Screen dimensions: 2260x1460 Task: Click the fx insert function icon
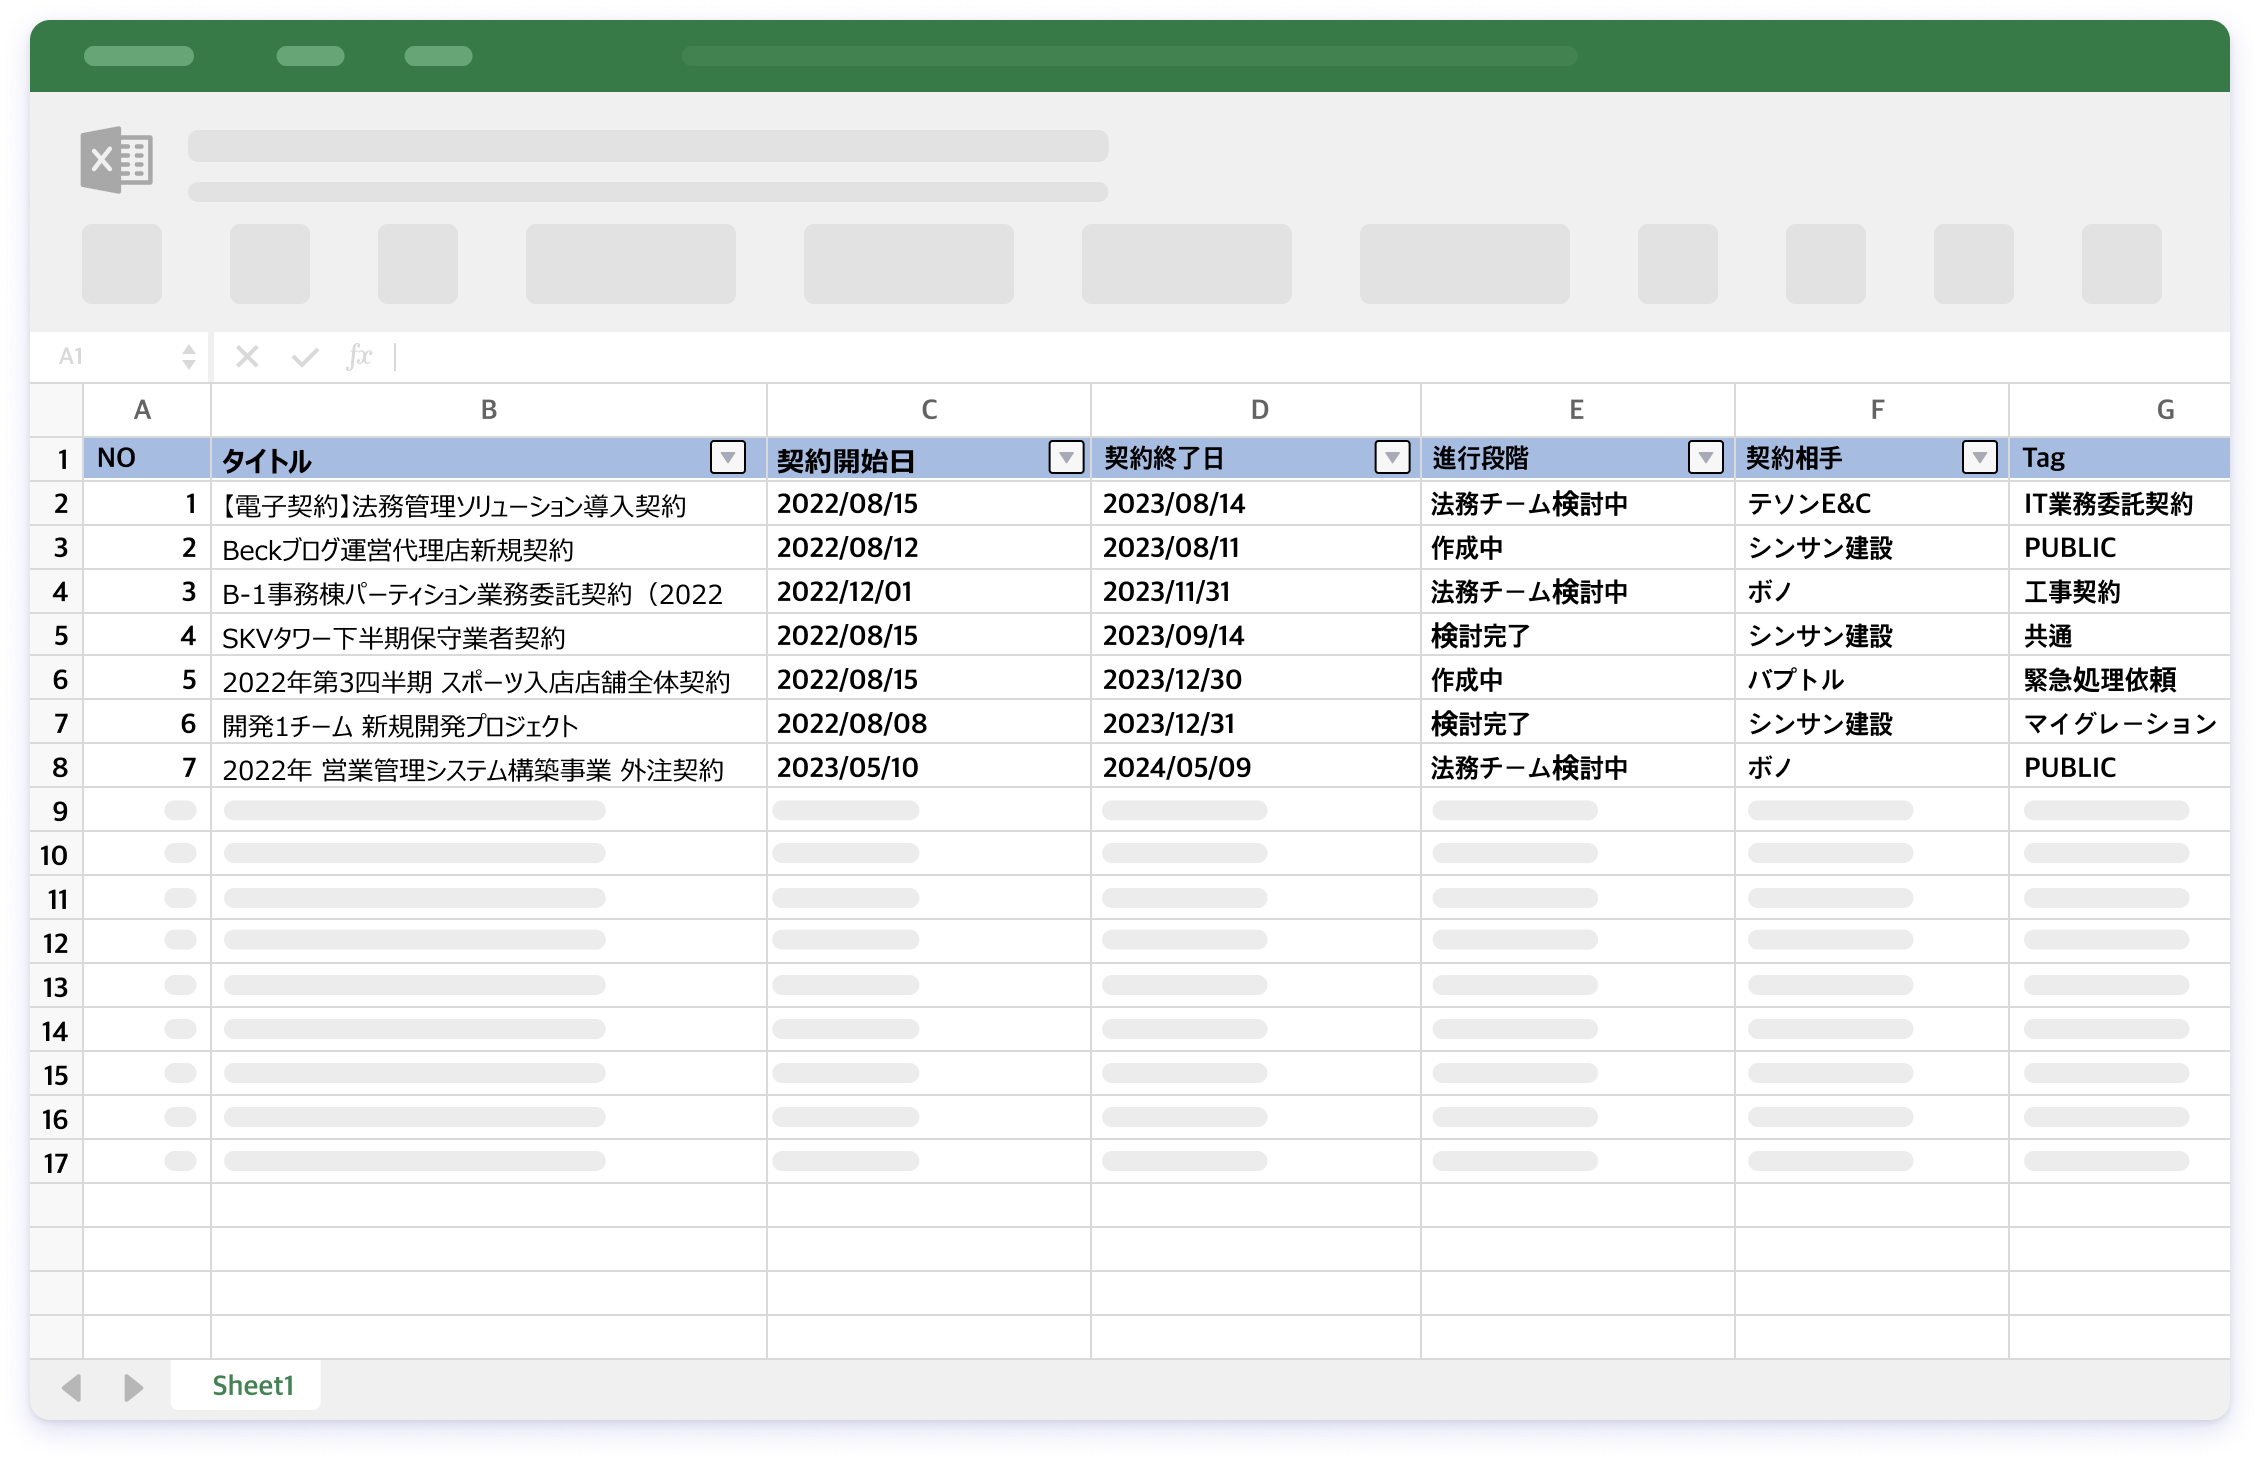(359, 356)
